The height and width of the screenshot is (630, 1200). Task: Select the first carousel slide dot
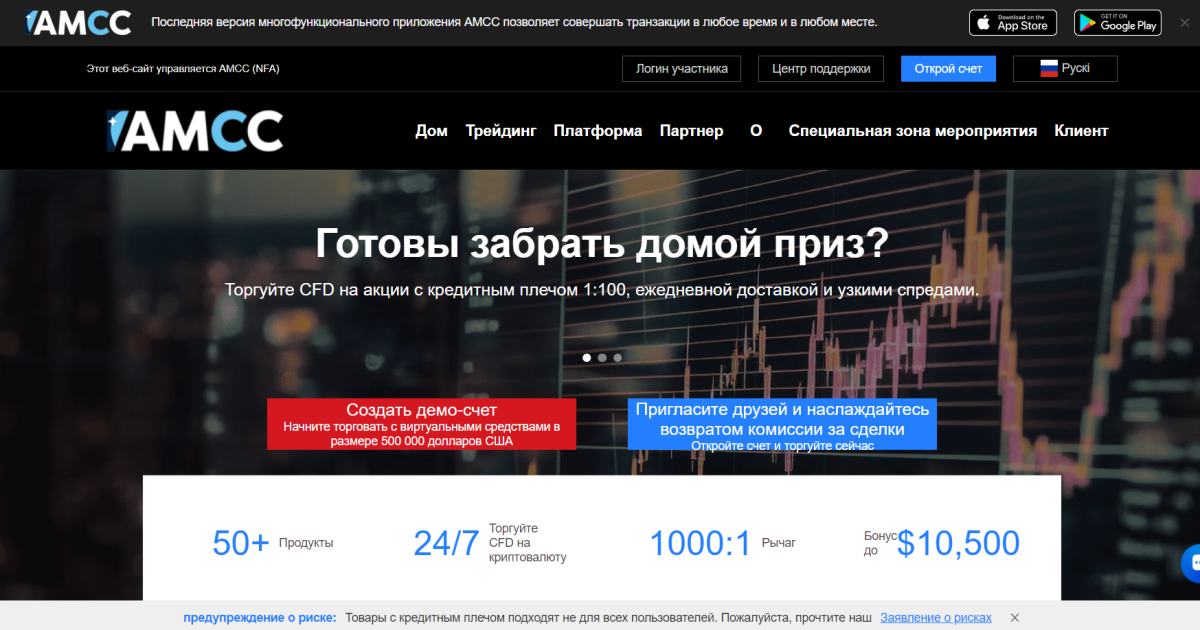coord(587,357)
